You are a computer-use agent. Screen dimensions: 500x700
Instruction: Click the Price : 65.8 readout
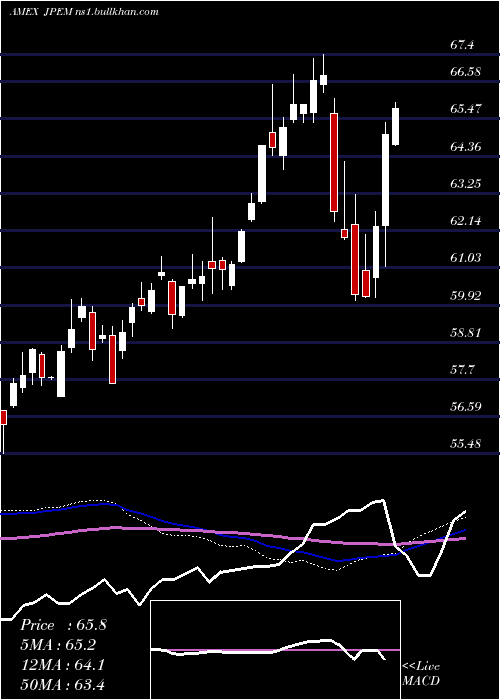pos(63,625)
